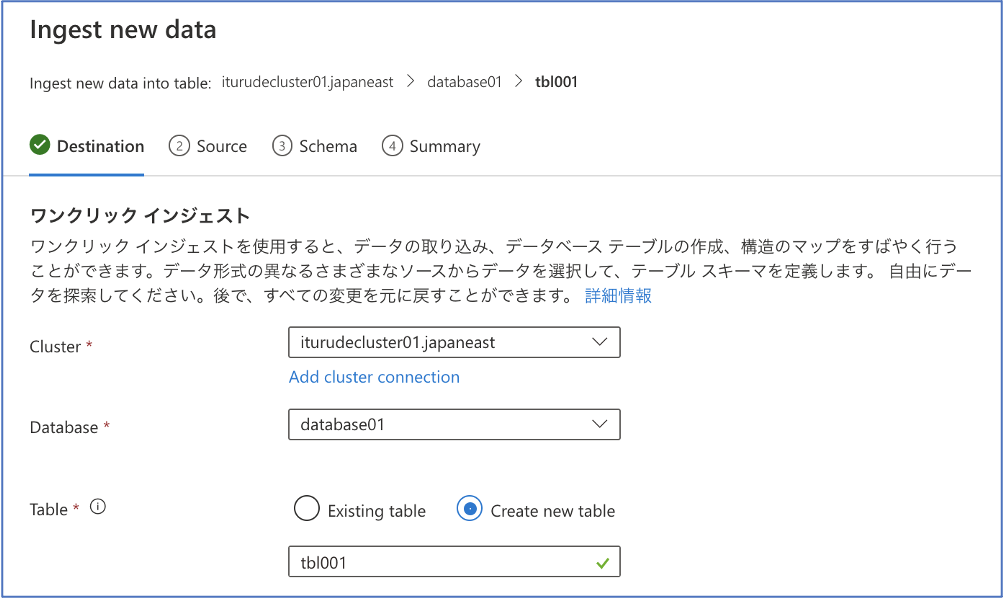The width and height of the screenshot is (1004, 598).
Task: Click tbl001 in the breadcrumb
Action: (x=556, y=82)
